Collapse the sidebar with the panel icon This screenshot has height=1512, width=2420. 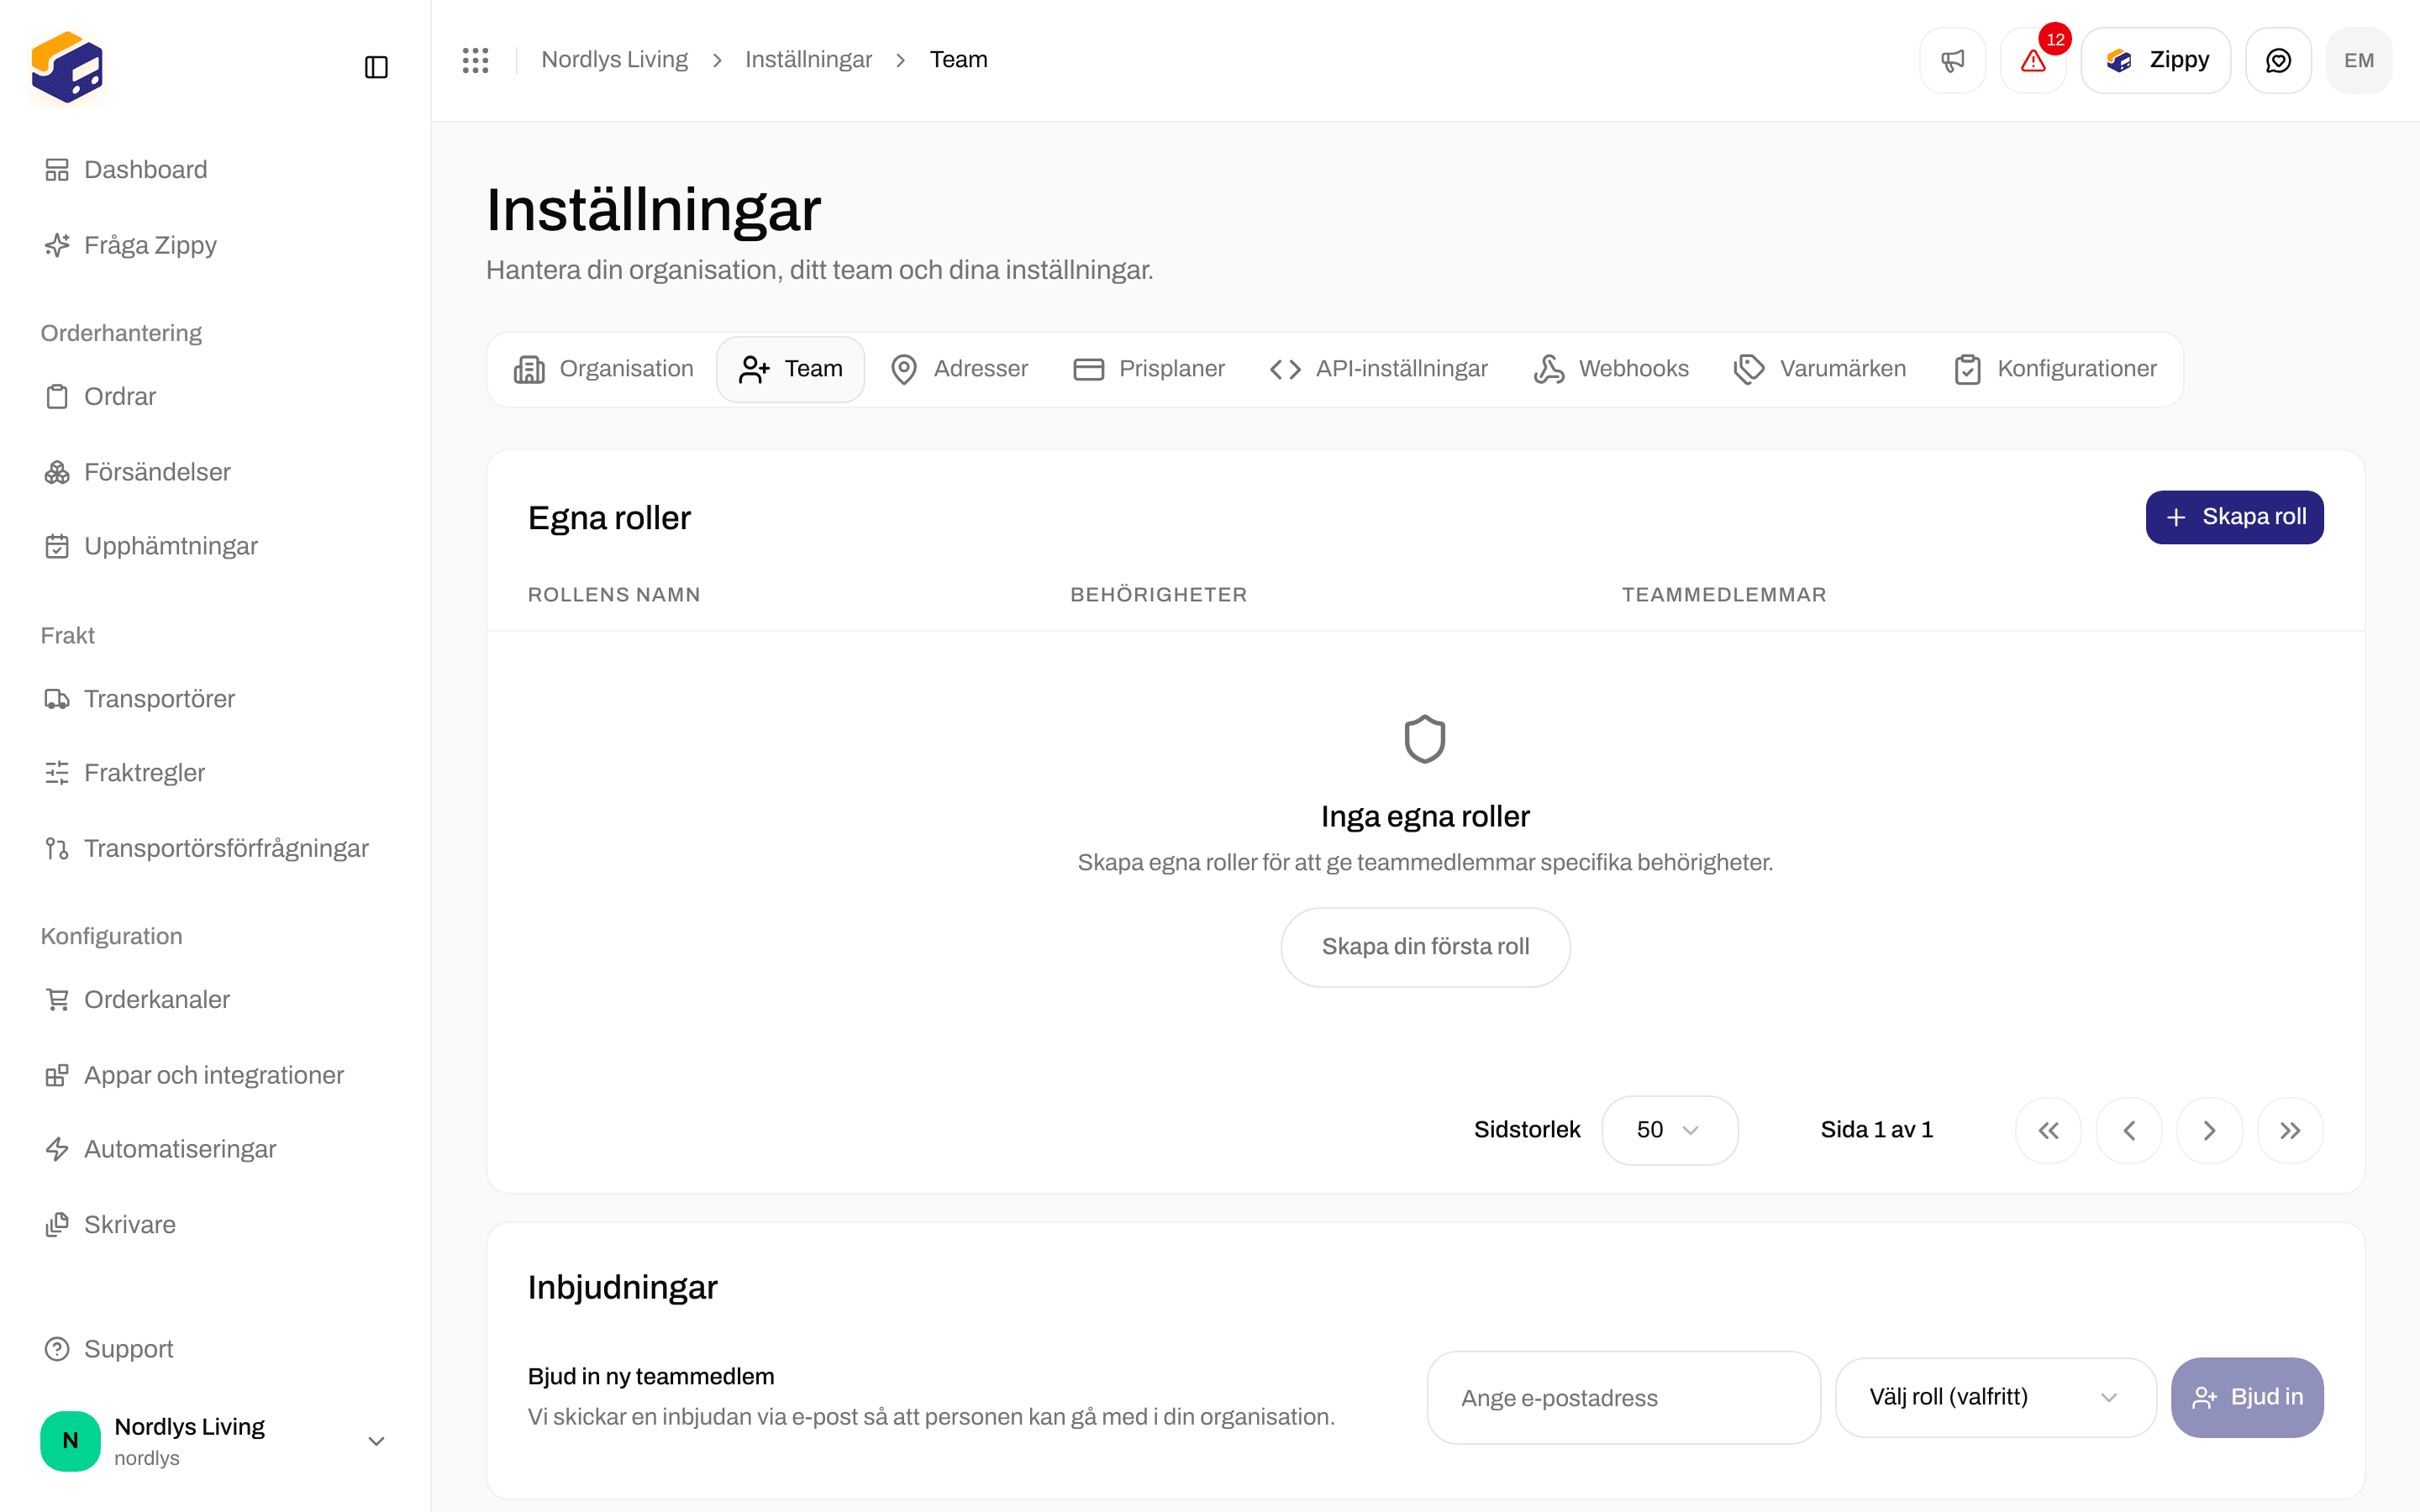376,67
